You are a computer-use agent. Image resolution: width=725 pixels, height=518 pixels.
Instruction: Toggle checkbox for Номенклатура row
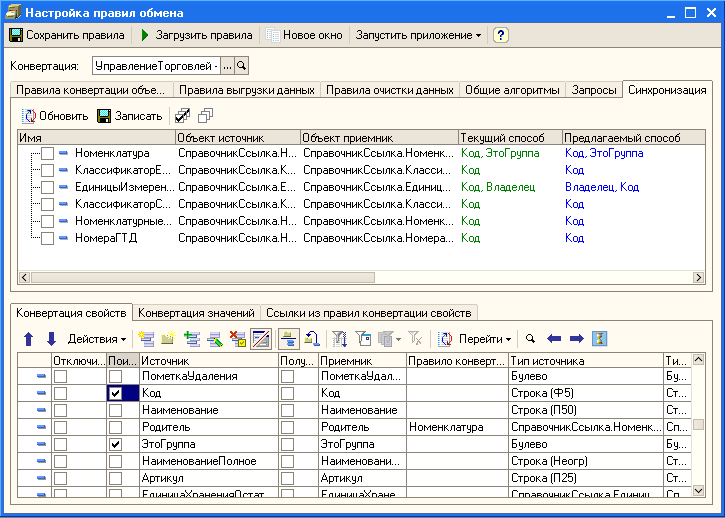click(48, 153)
